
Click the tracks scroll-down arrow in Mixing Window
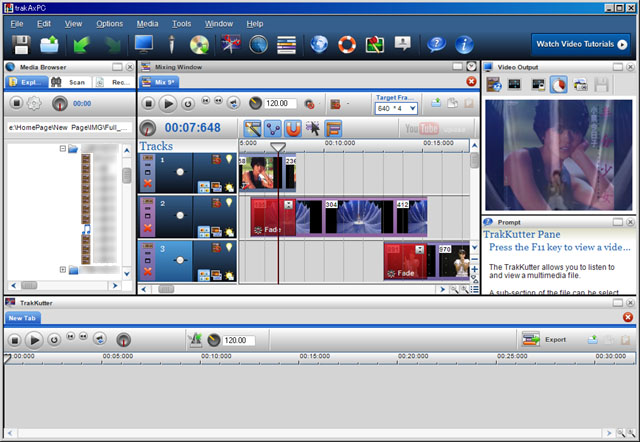point(474,247)
